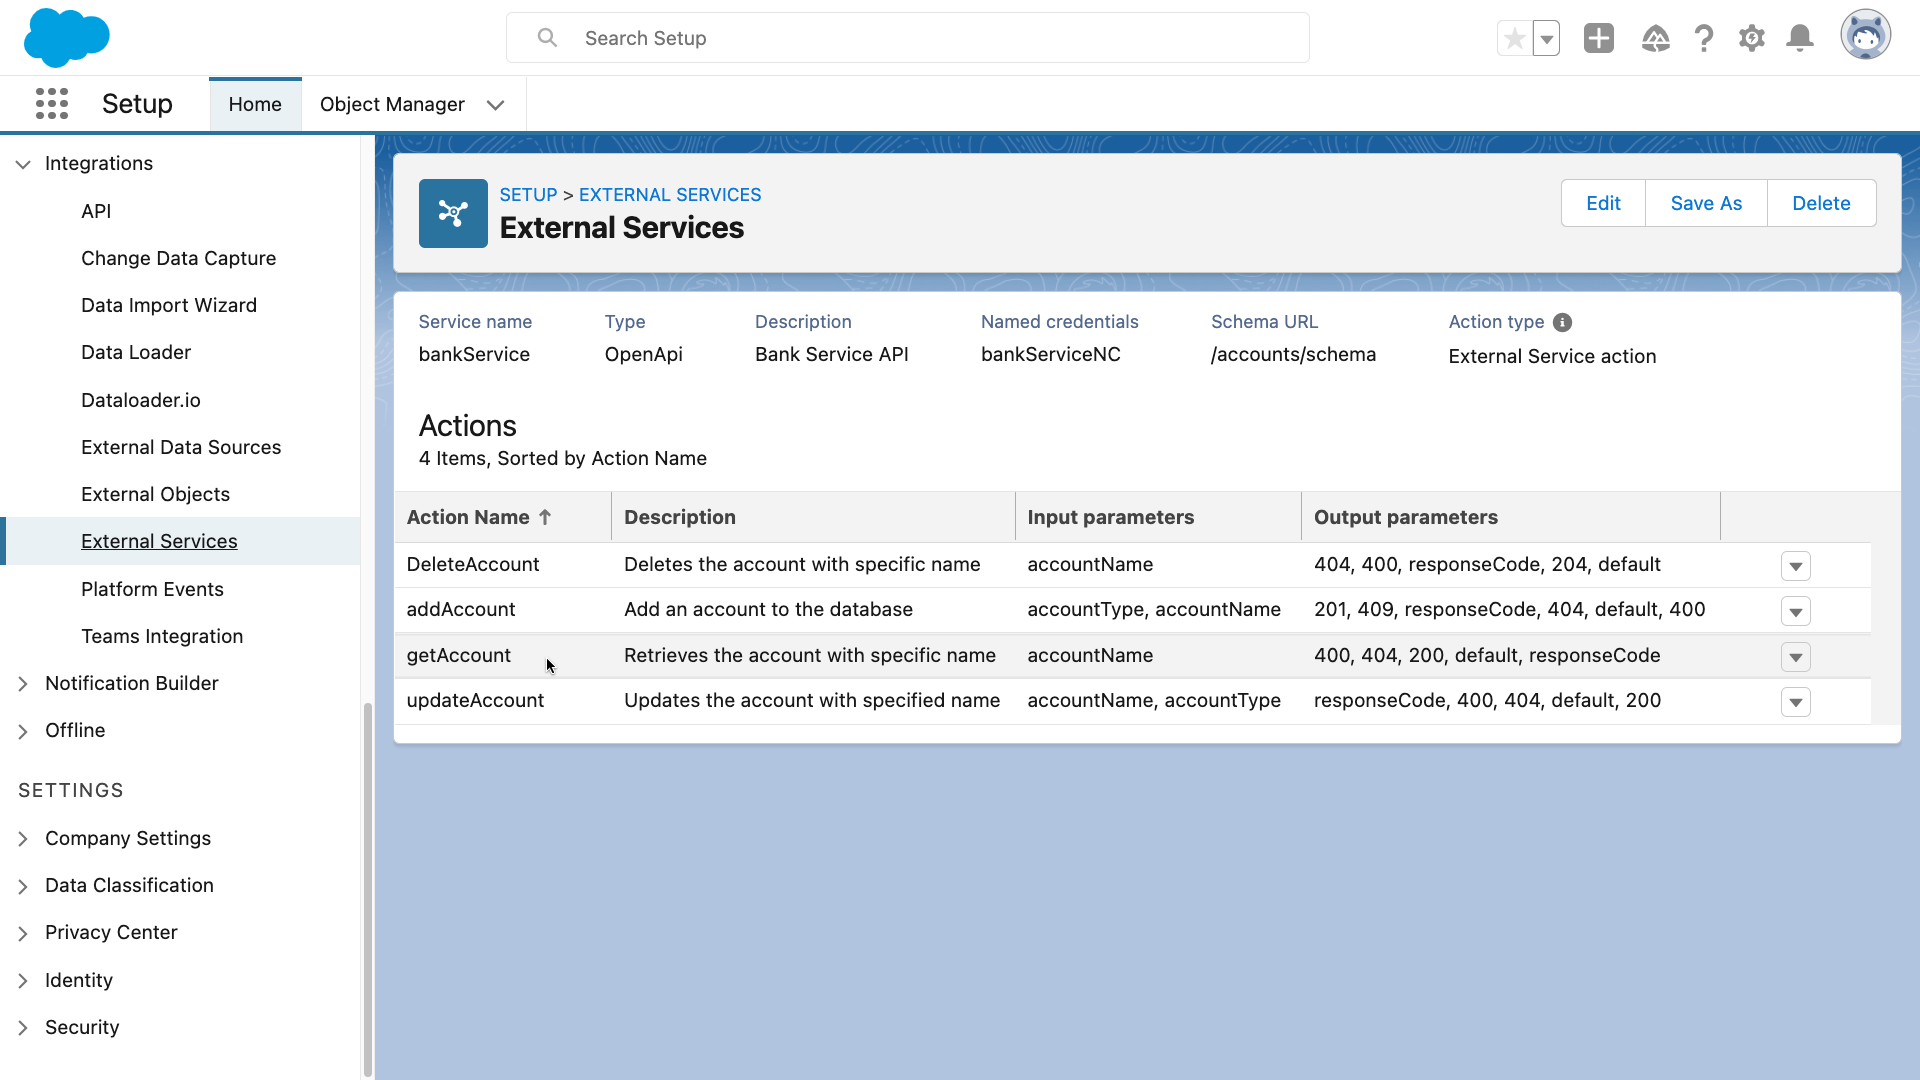Open Salesforce Help question mark icon
The width and height of the screenshot is (1920, 1080).
tap(1703, 38)
